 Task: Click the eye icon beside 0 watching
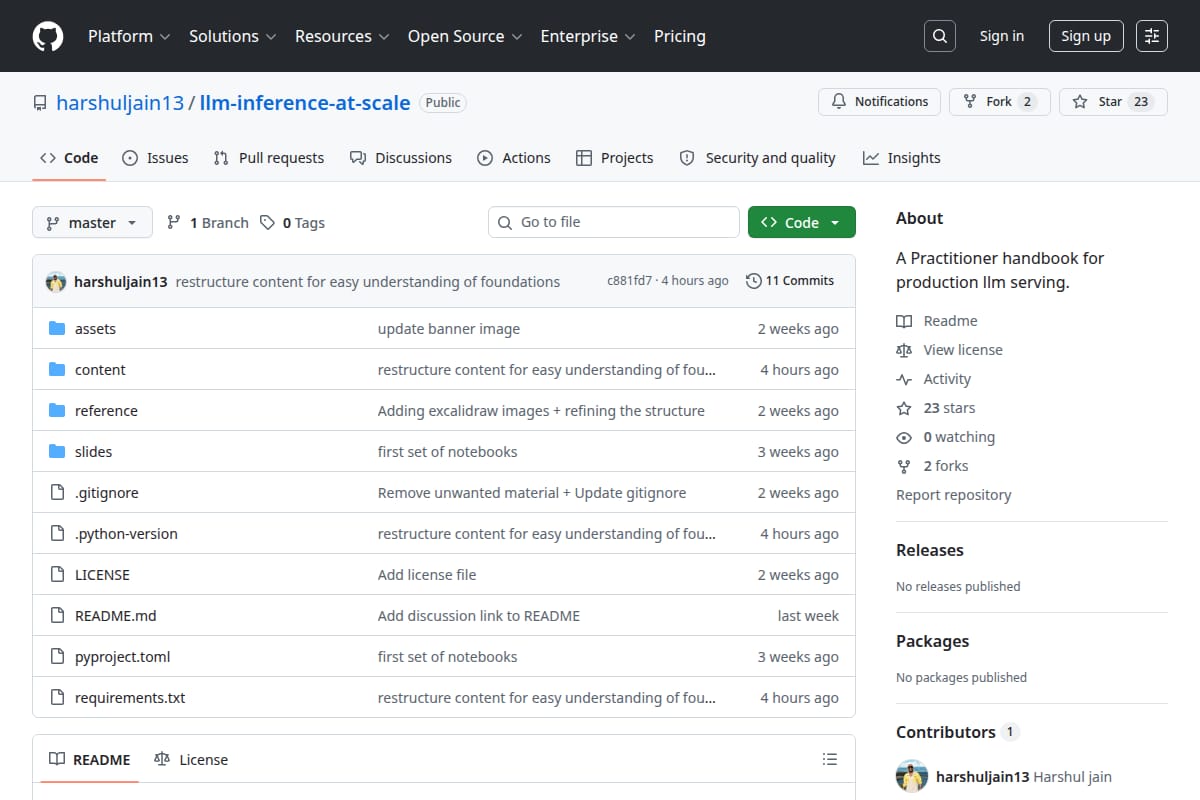[904, 437]
